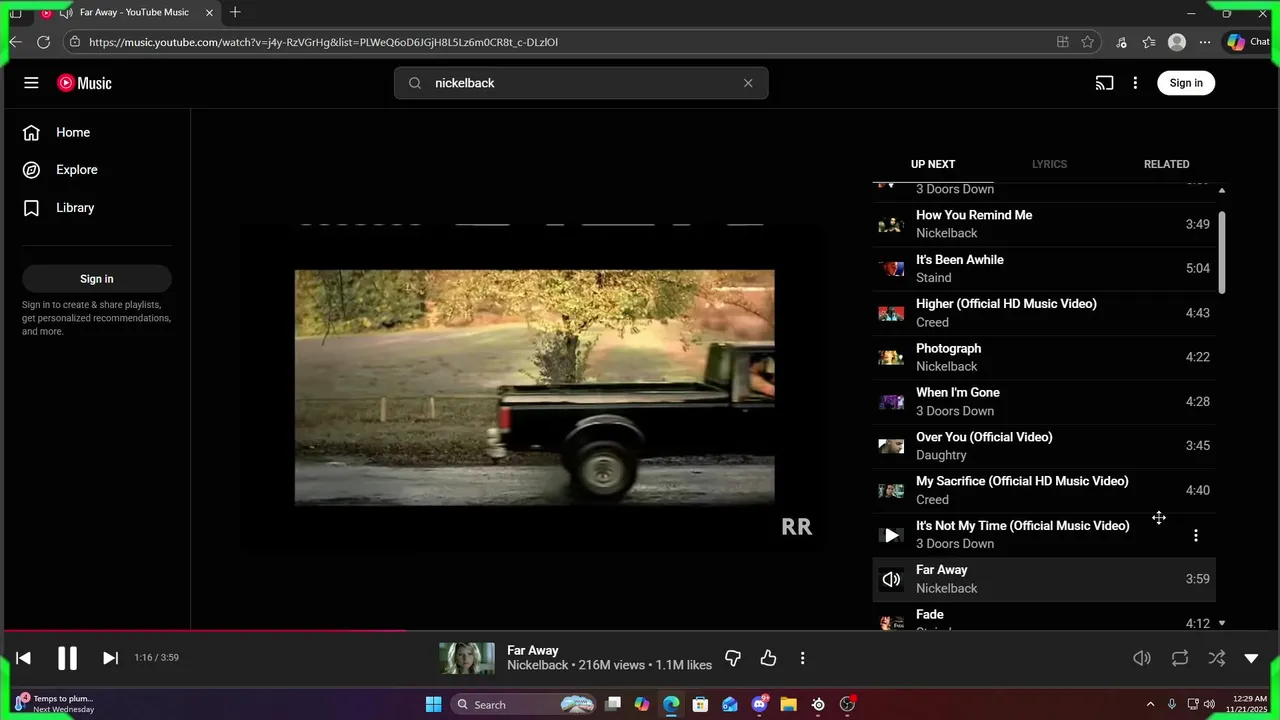The width and height of the screenshot is (1280, 720).
Task: Like the song Far Away
Action: (768, 658)
